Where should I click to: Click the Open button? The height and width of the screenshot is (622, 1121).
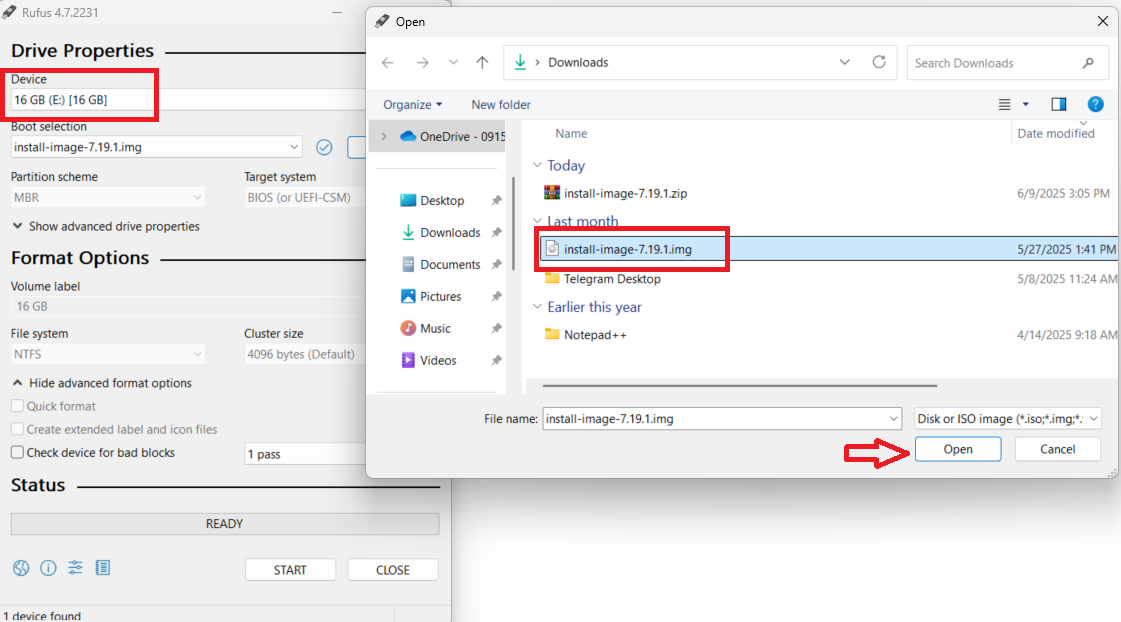[x=957, y=449]
